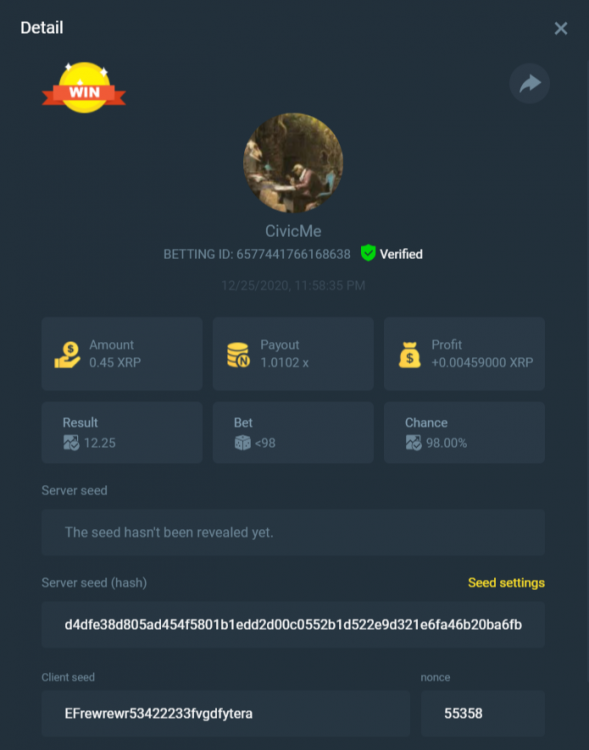Click the Result chart icon

click(71, 443)
